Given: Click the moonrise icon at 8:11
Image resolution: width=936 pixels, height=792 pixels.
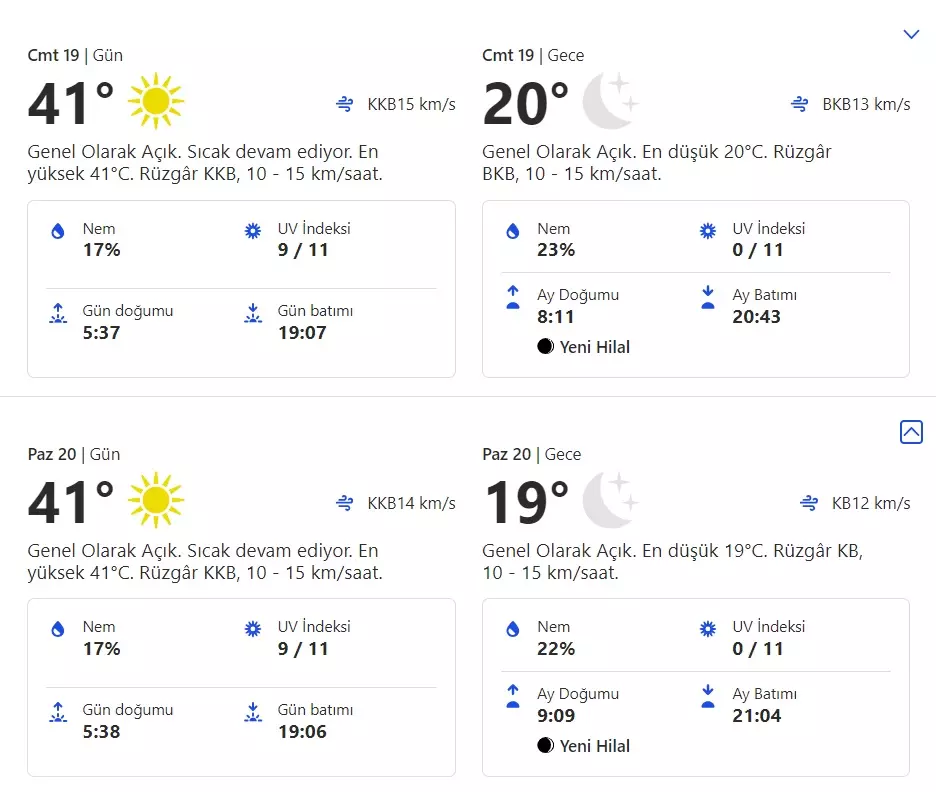Looking at the screenshot, I should pos(513,297).
